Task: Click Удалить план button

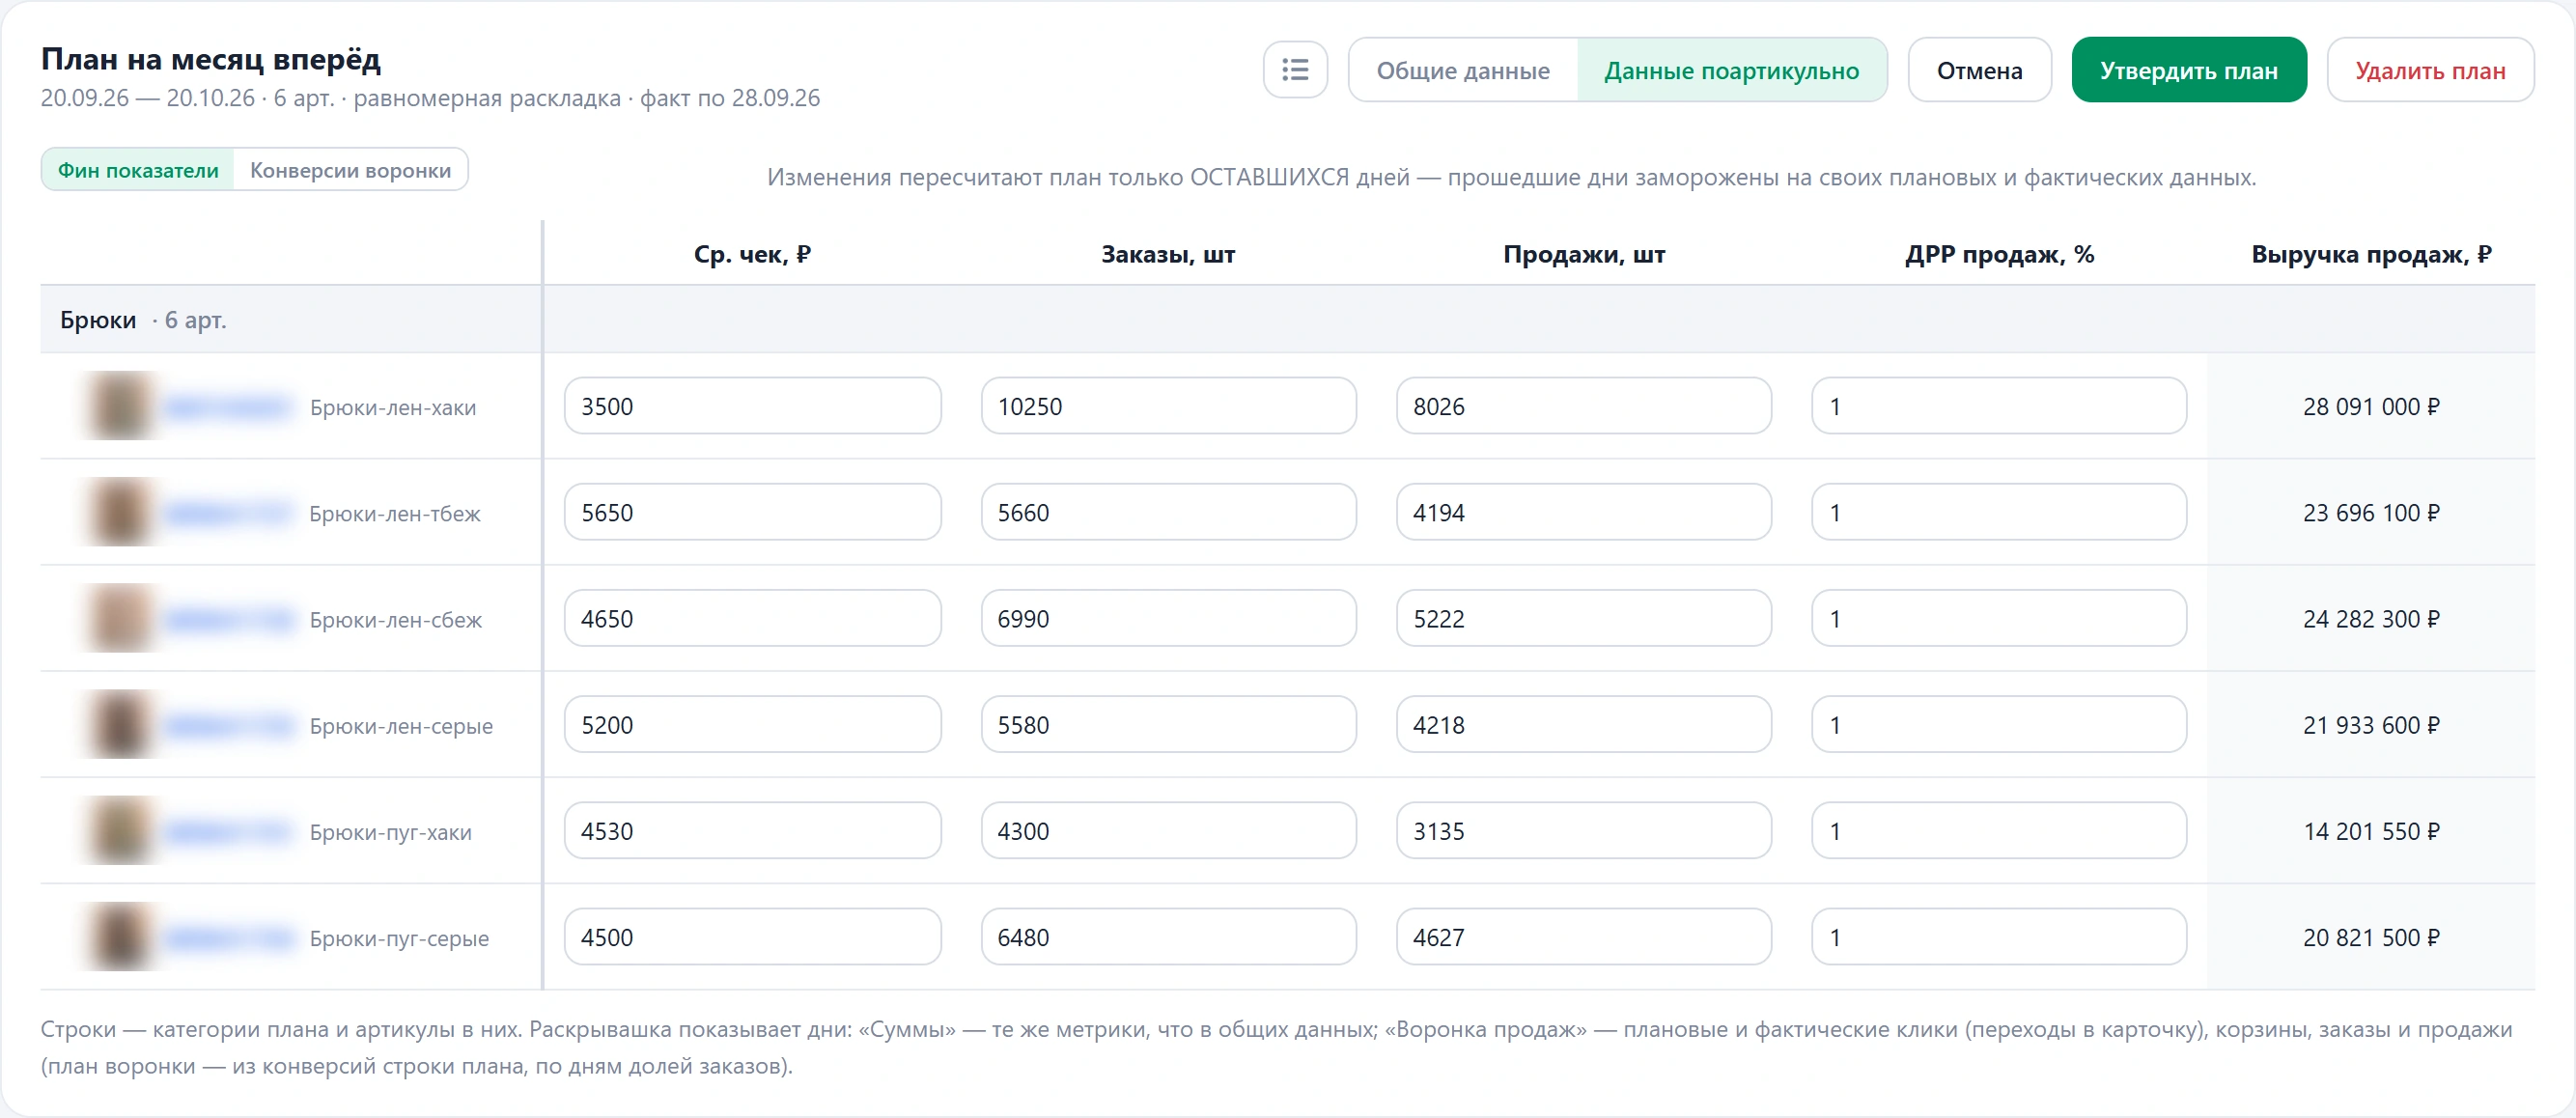Action: [x=2430, y=70]
